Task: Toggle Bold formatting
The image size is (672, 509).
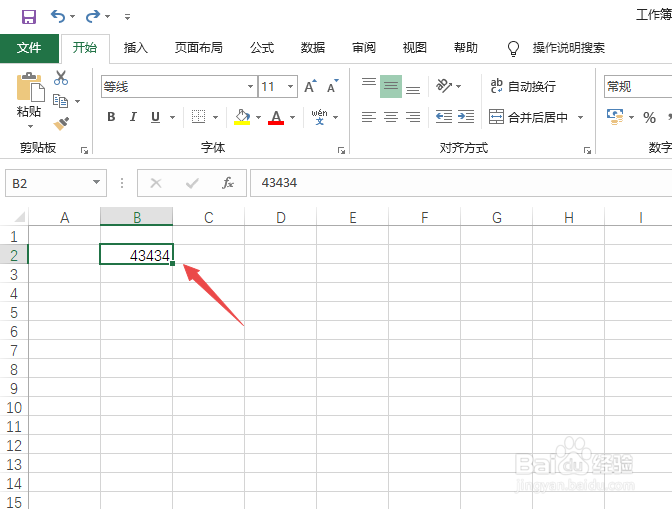Action: (111, 117)
